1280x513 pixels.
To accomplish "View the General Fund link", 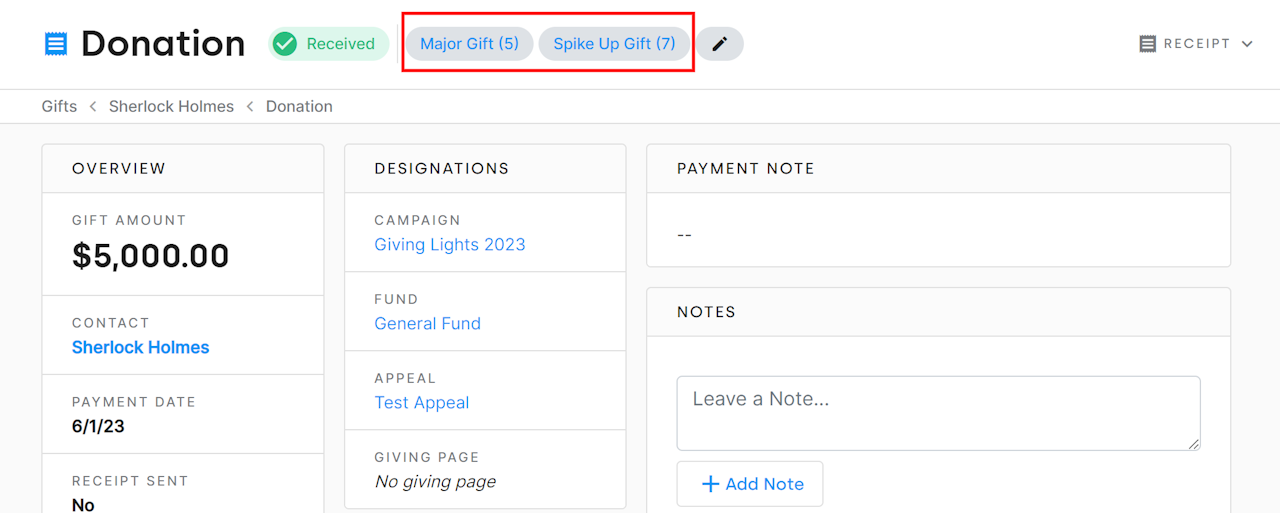I will (427, 323).
